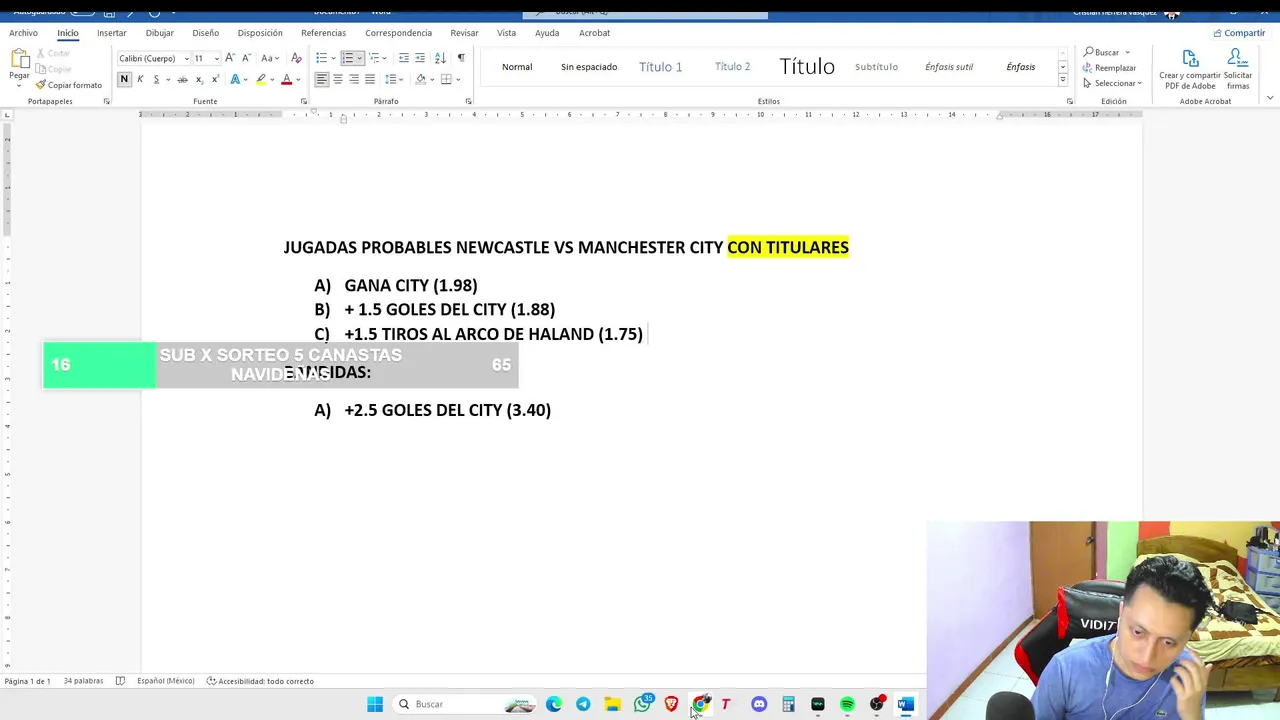
Task: Switch to the Acrobat tab
Action: point(594,33)
